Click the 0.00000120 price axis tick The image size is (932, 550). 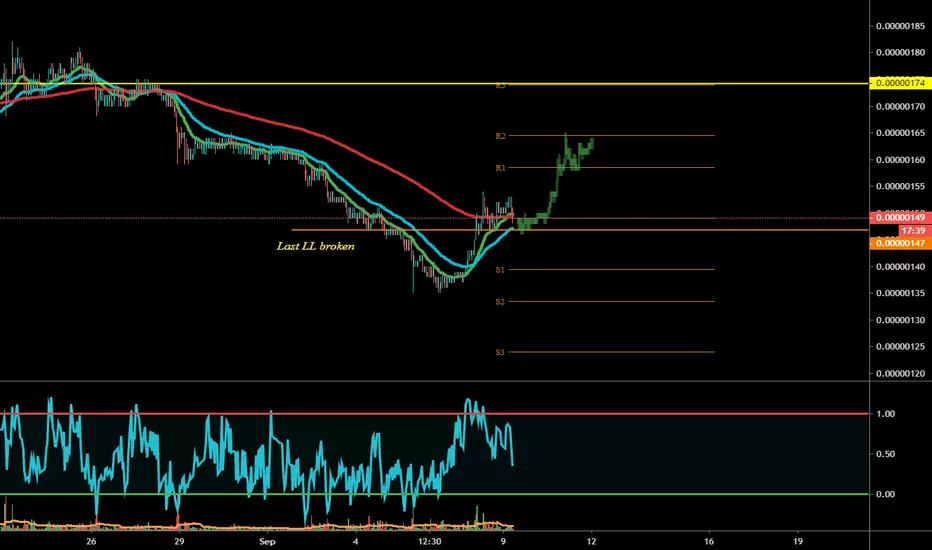click(900, 374)
